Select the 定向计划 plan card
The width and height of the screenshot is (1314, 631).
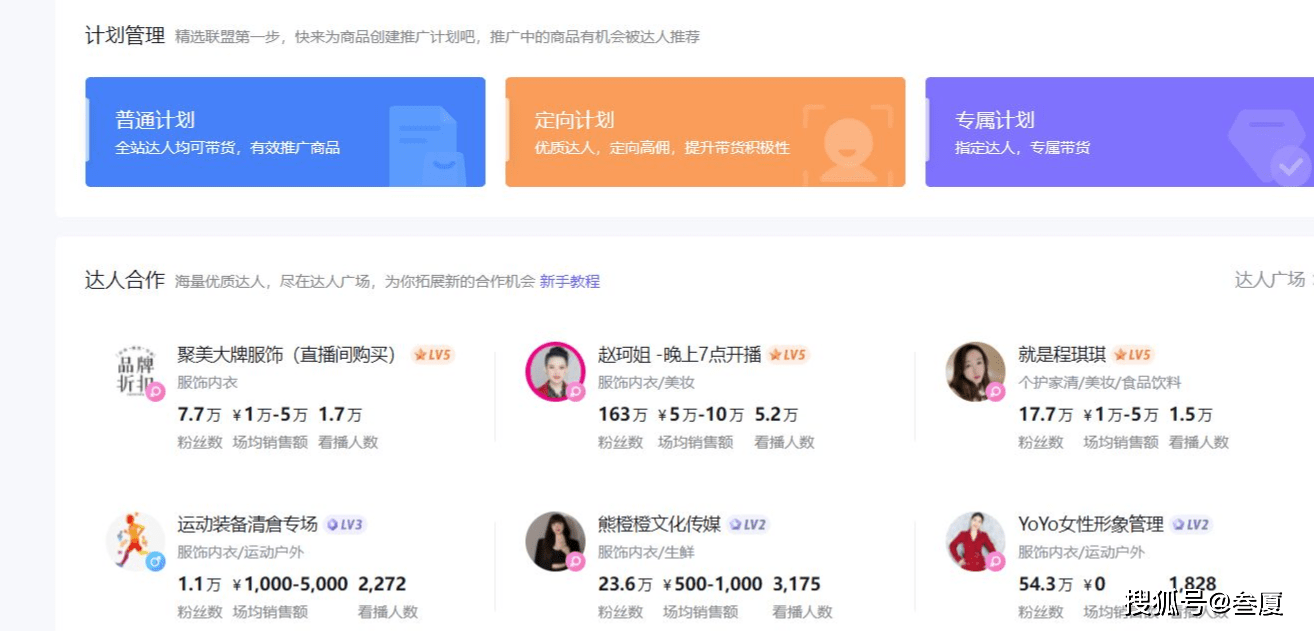pyautogui.click(x=705, y=131)
